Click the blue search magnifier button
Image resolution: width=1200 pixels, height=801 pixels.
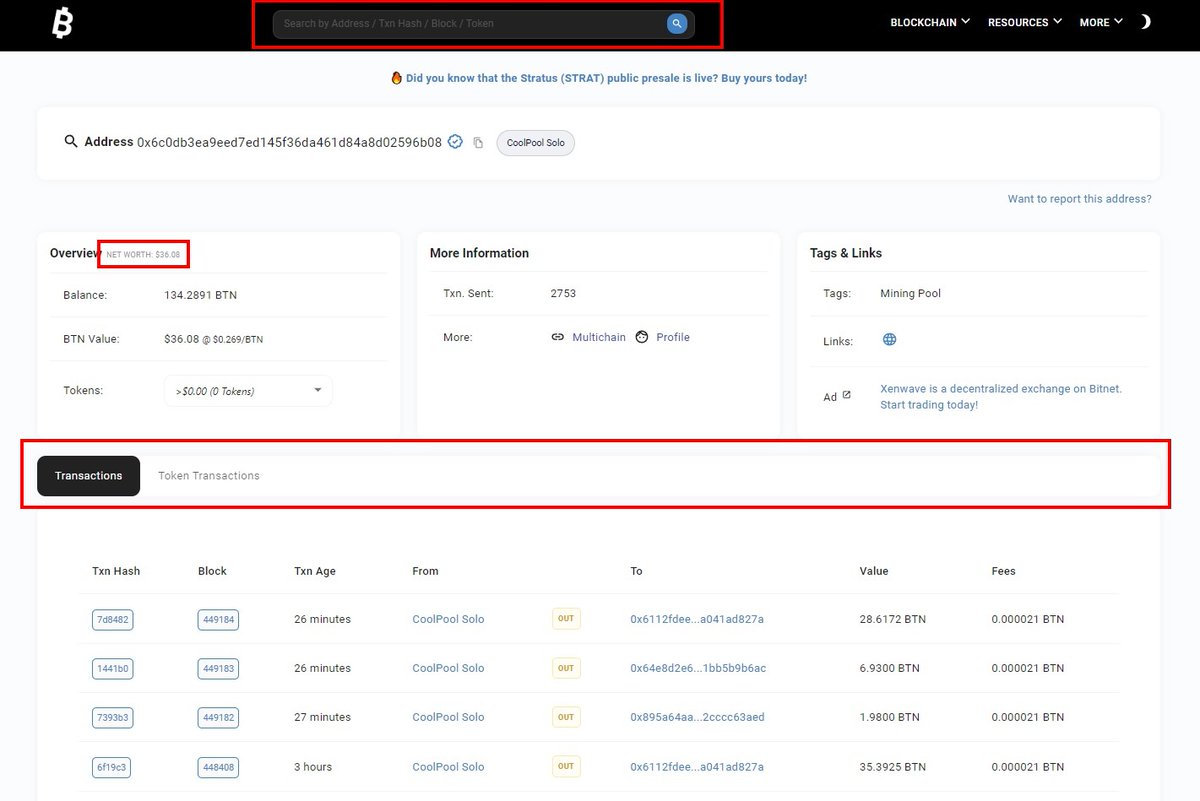coord(677,23)
